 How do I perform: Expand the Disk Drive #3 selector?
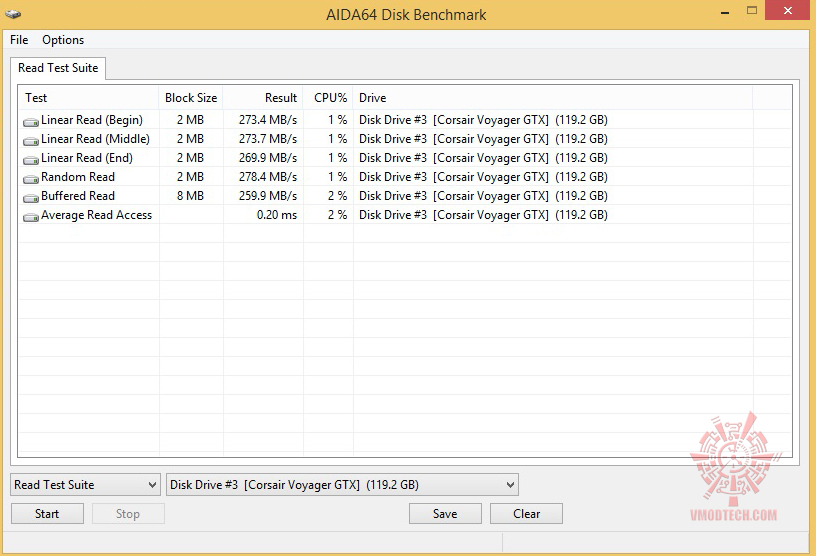[x=342, y=485]
